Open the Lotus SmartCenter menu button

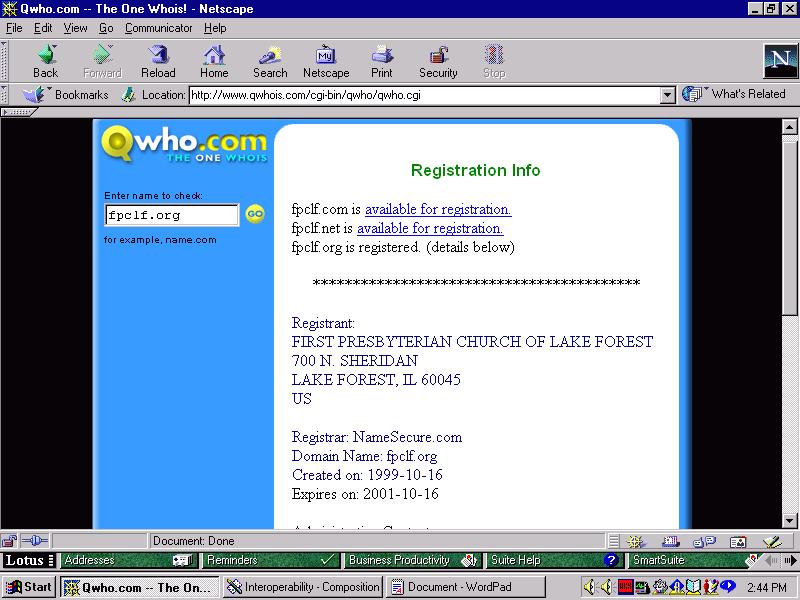point(29,560)
